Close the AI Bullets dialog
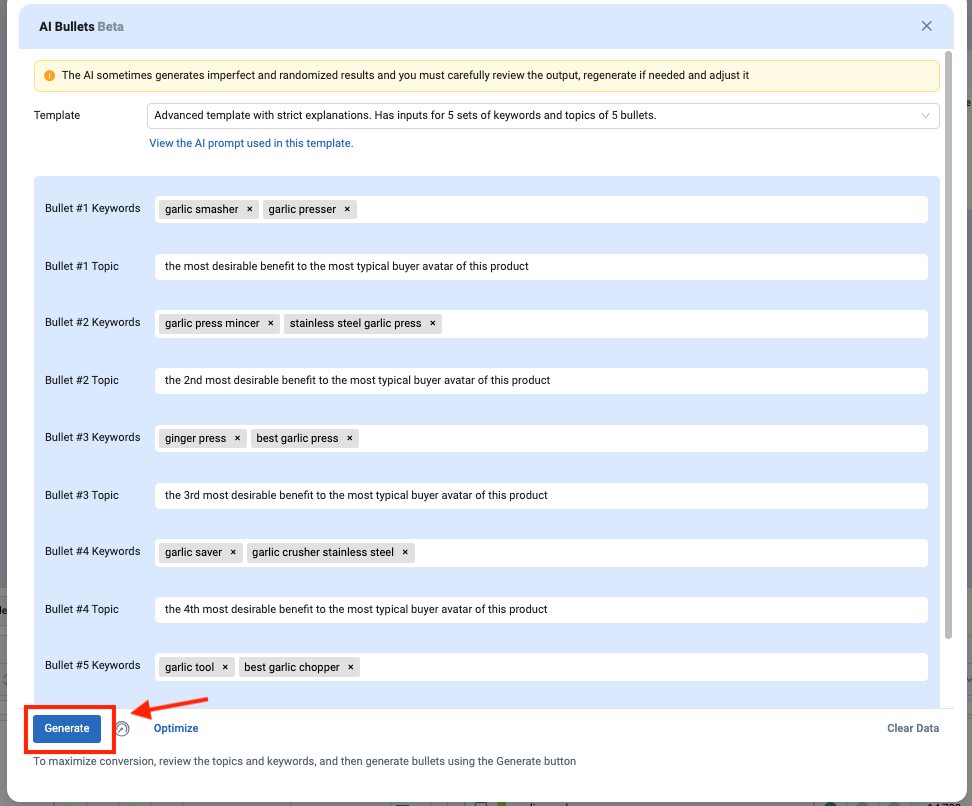This screenshot has height=806, width=972. (926, 26)
